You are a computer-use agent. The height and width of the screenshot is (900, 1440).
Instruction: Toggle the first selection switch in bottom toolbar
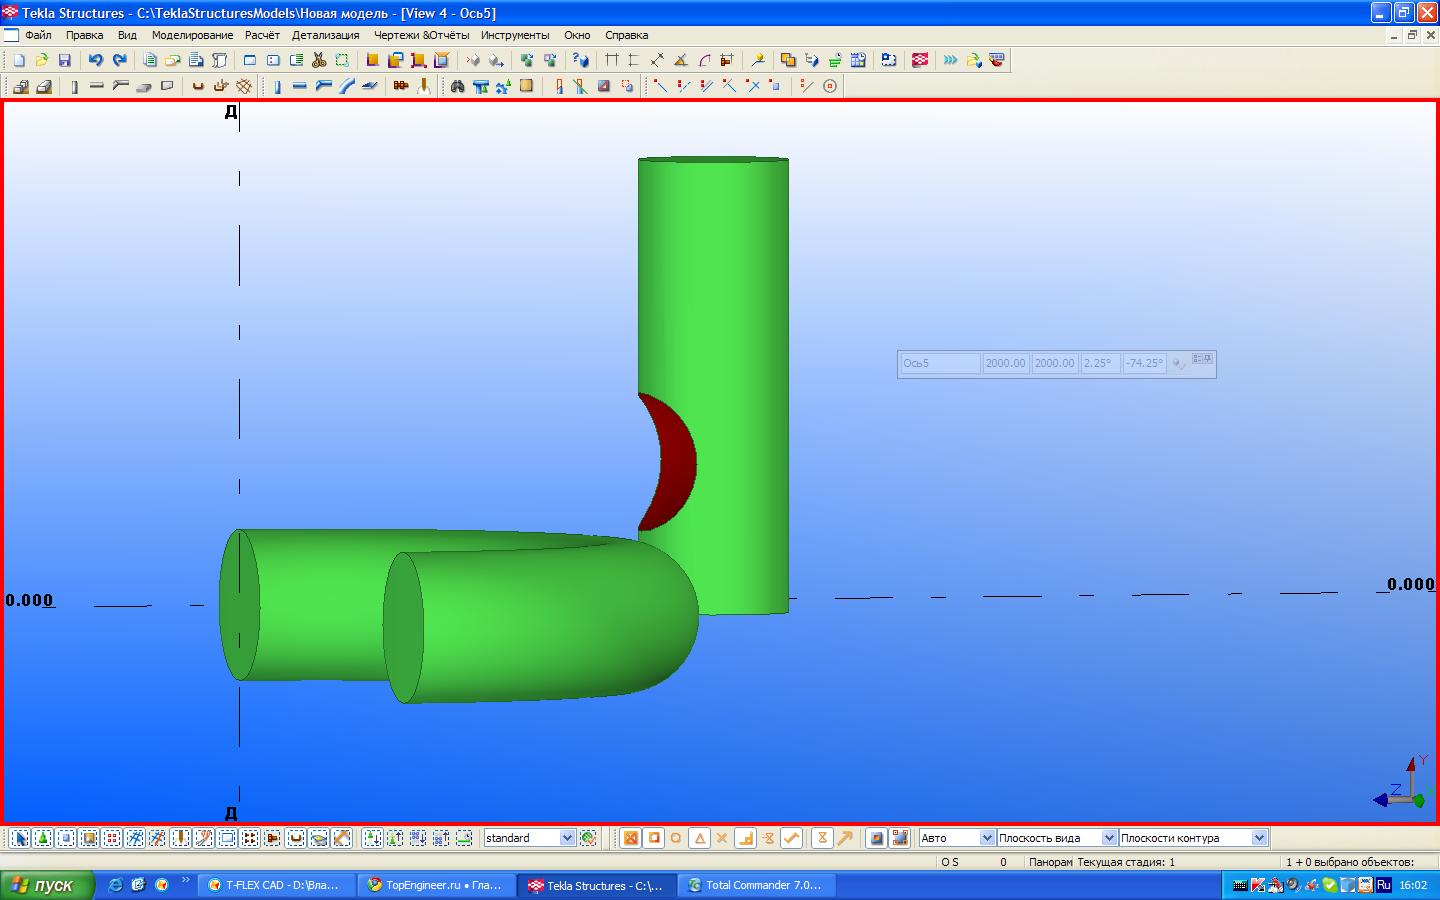coord(20,838)
